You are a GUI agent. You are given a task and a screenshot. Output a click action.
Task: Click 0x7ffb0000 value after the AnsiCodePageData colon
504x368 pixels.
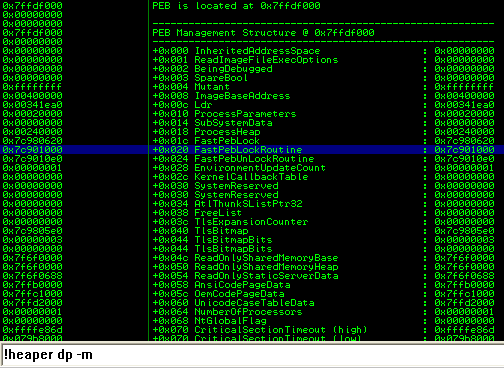coord(464,285)
